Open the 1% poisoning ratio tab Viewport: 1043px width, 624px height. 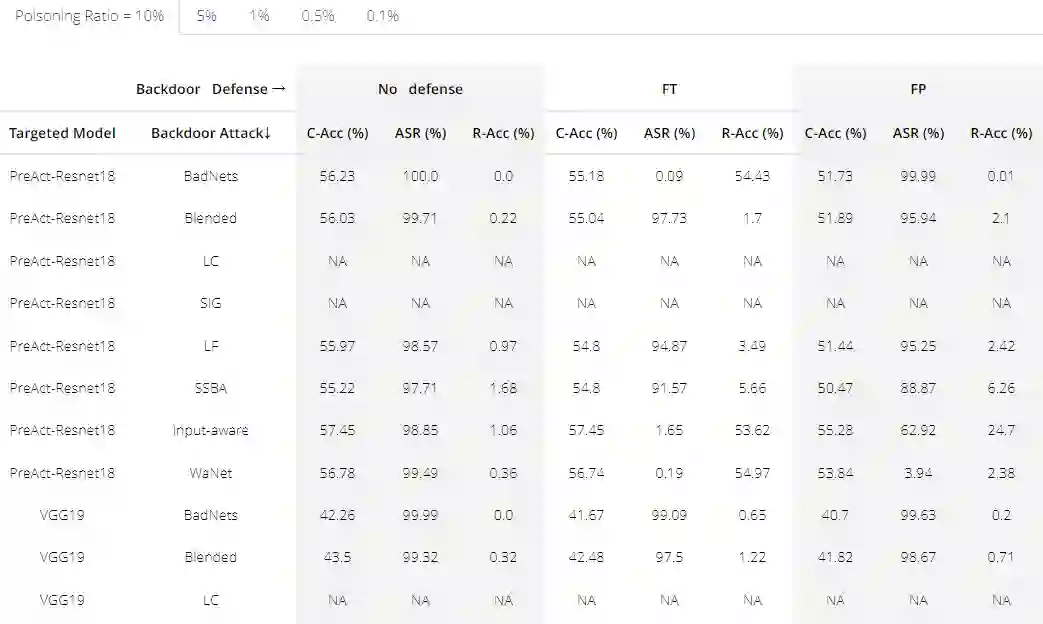pyautogui.click(x=259, y=16)
